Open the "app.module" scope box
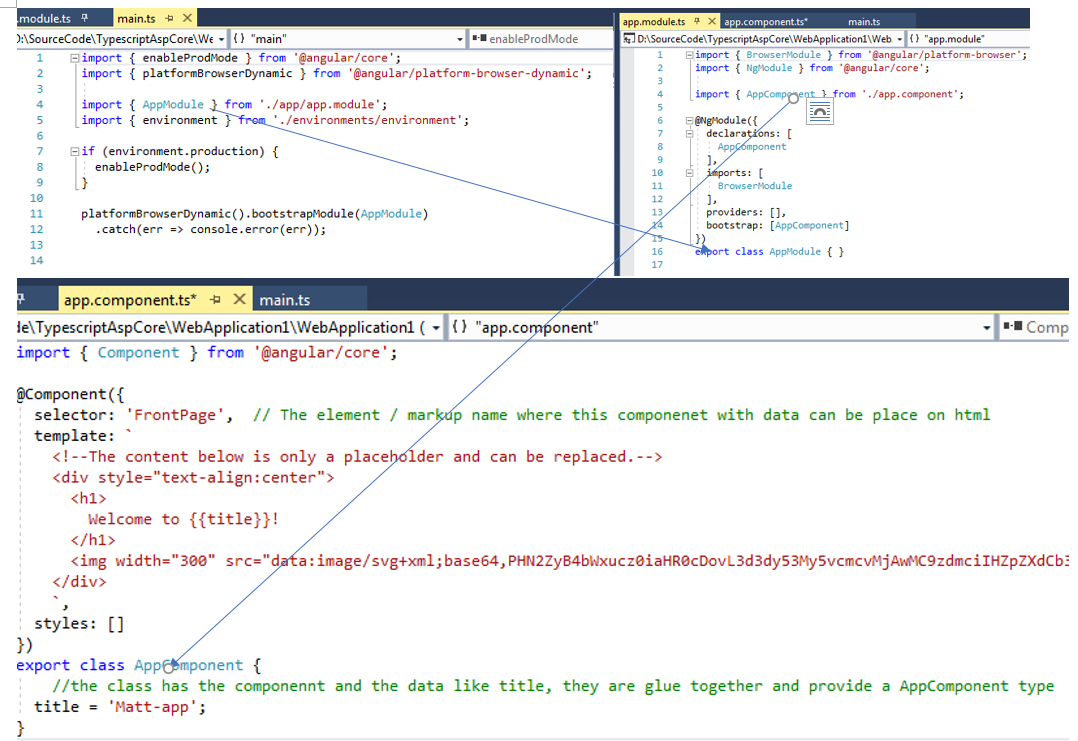 (x=968, y=39)
